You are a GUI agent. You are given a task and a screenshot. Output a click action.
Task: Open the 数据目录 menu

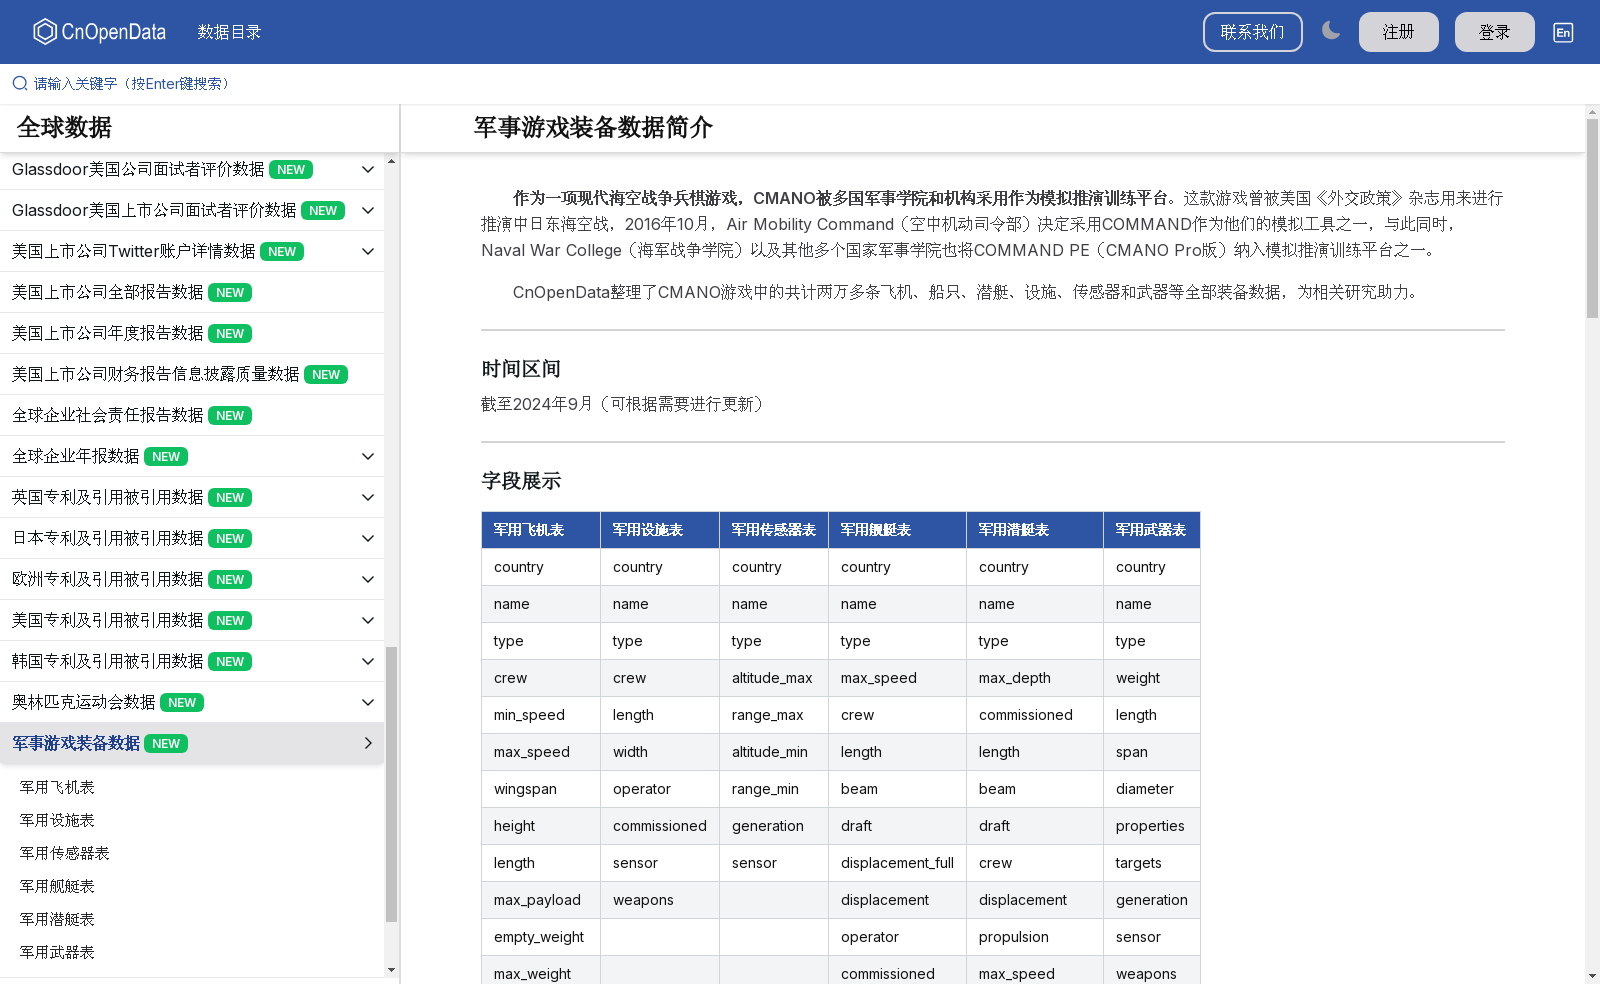pyautogui.click(x=229, y=32)
